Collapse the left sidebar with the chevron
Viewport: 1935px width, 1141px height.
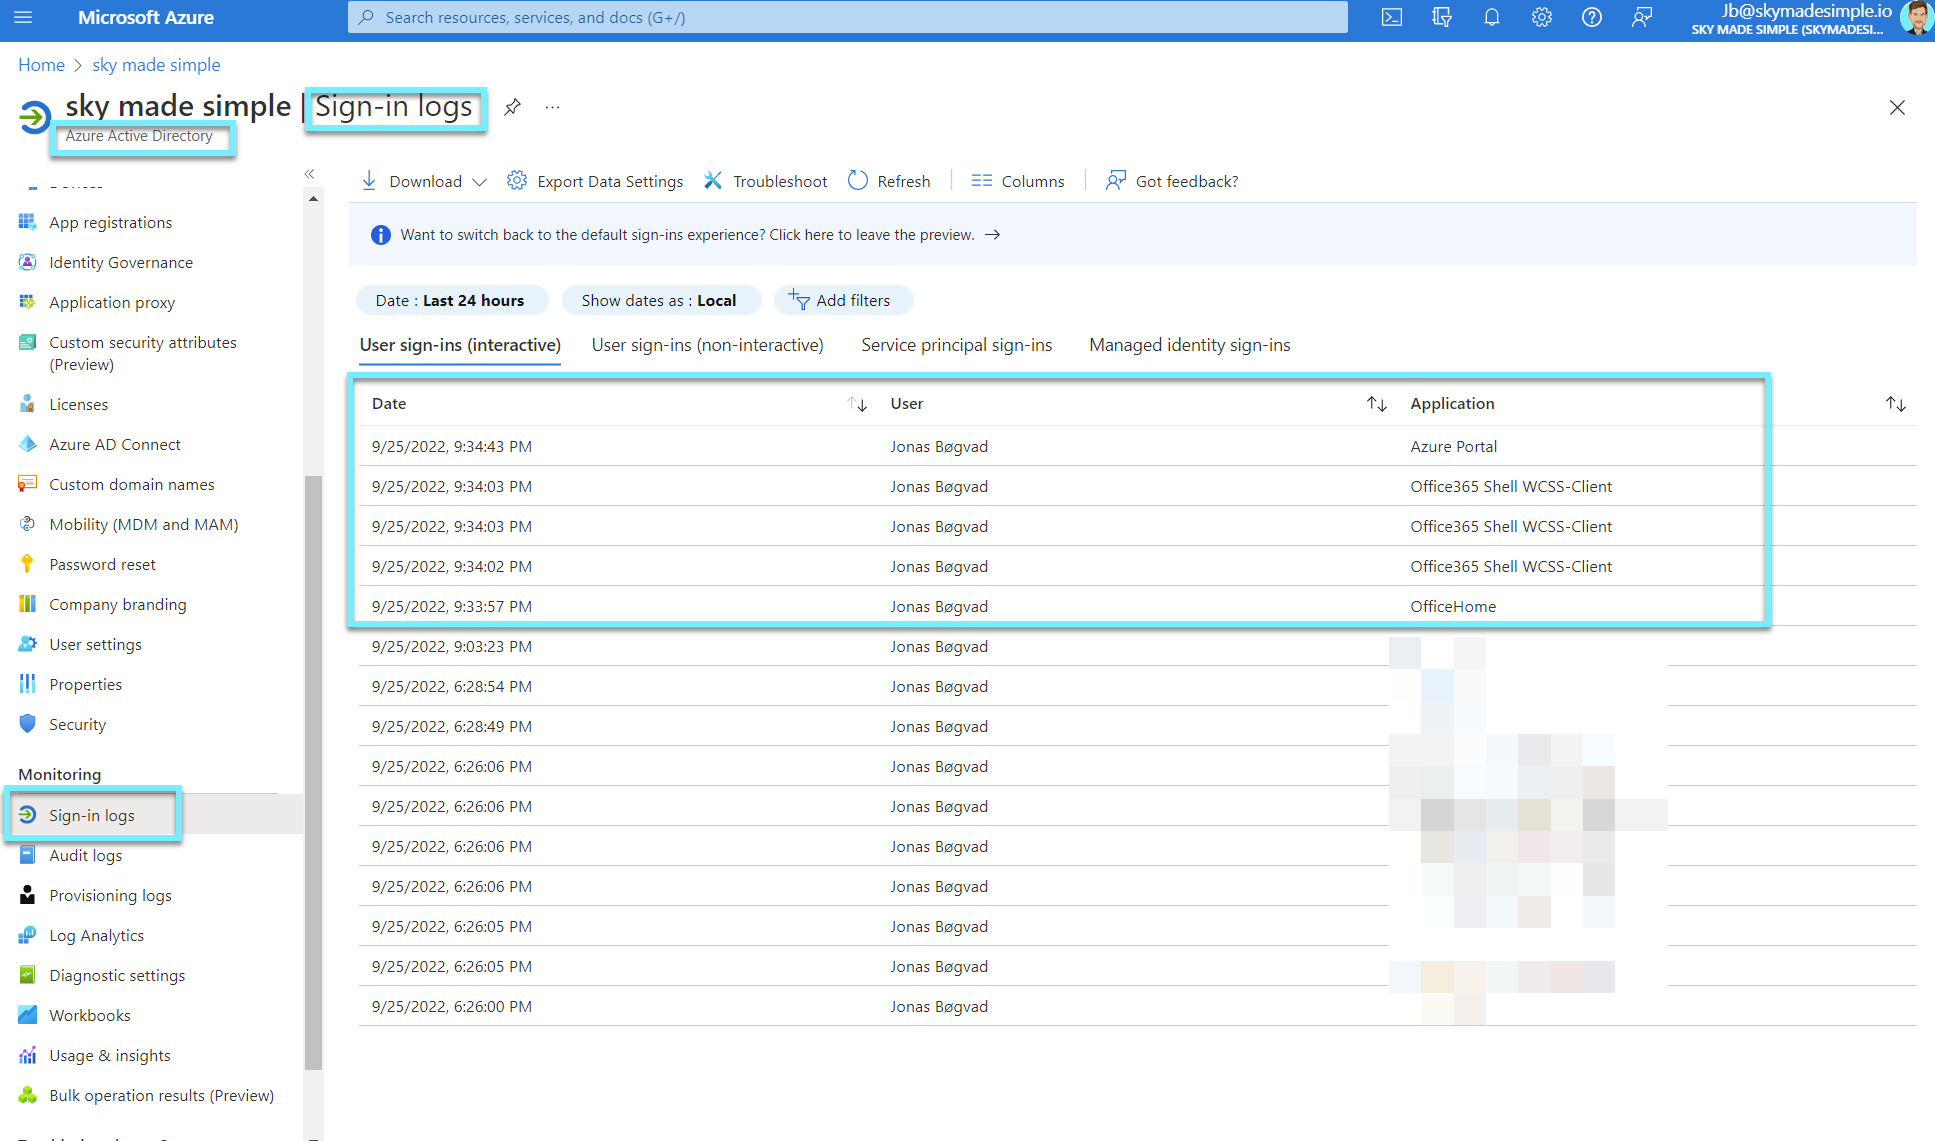[310, 173]
